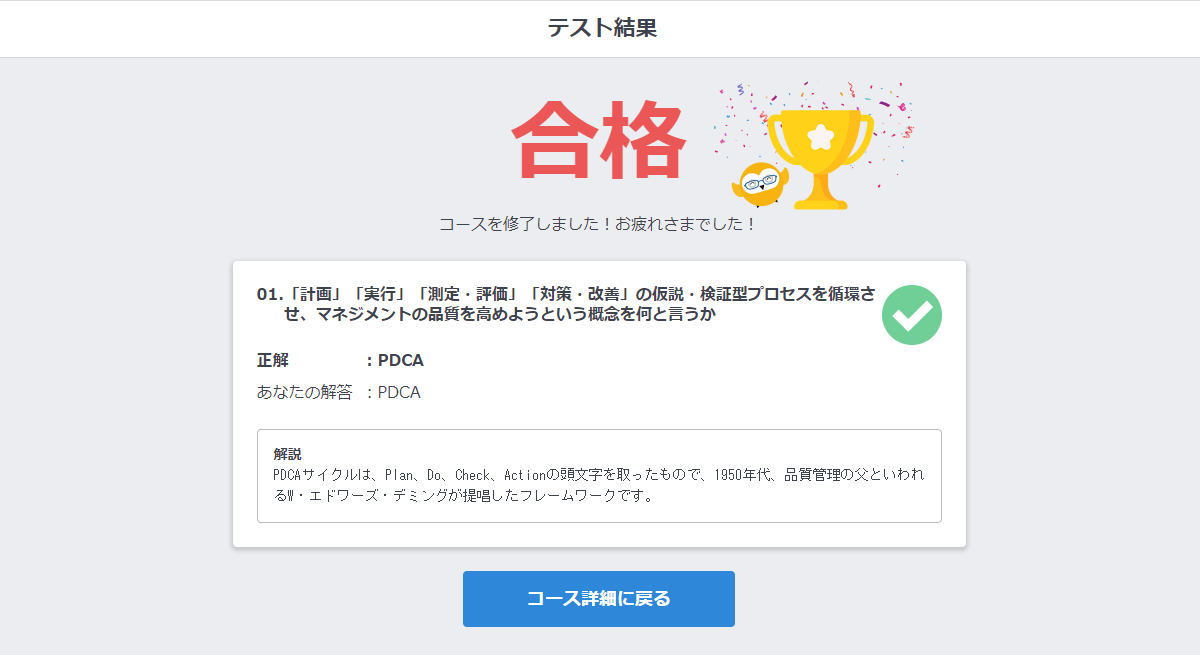Click the コースを修了しました congratulation message
1200x655 pixels.
[598, 224]
